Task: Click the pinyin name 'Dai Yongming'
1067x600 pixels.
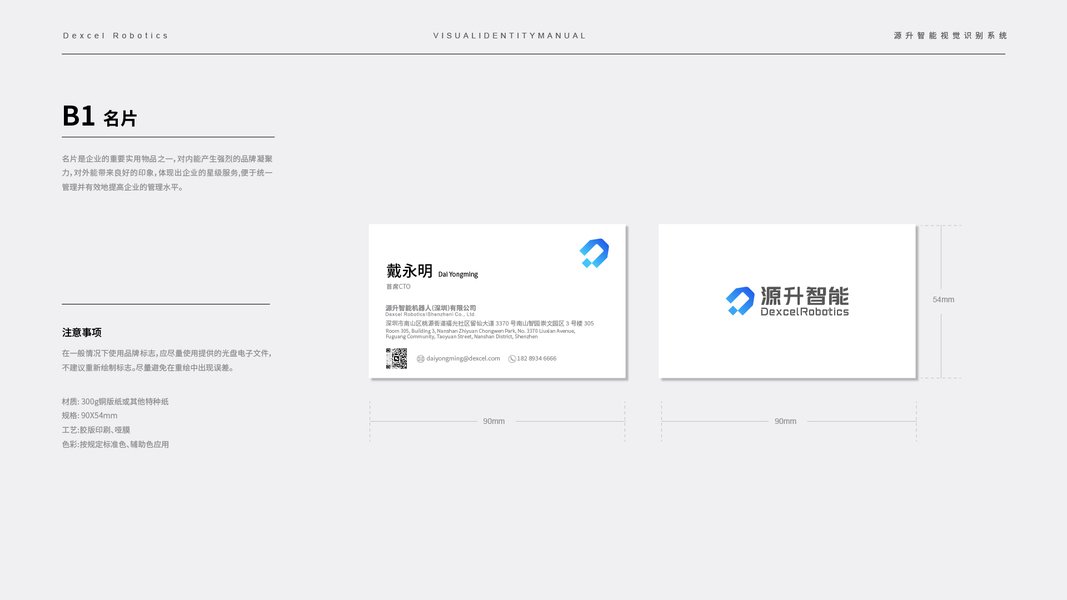Action: click(458, 274)
